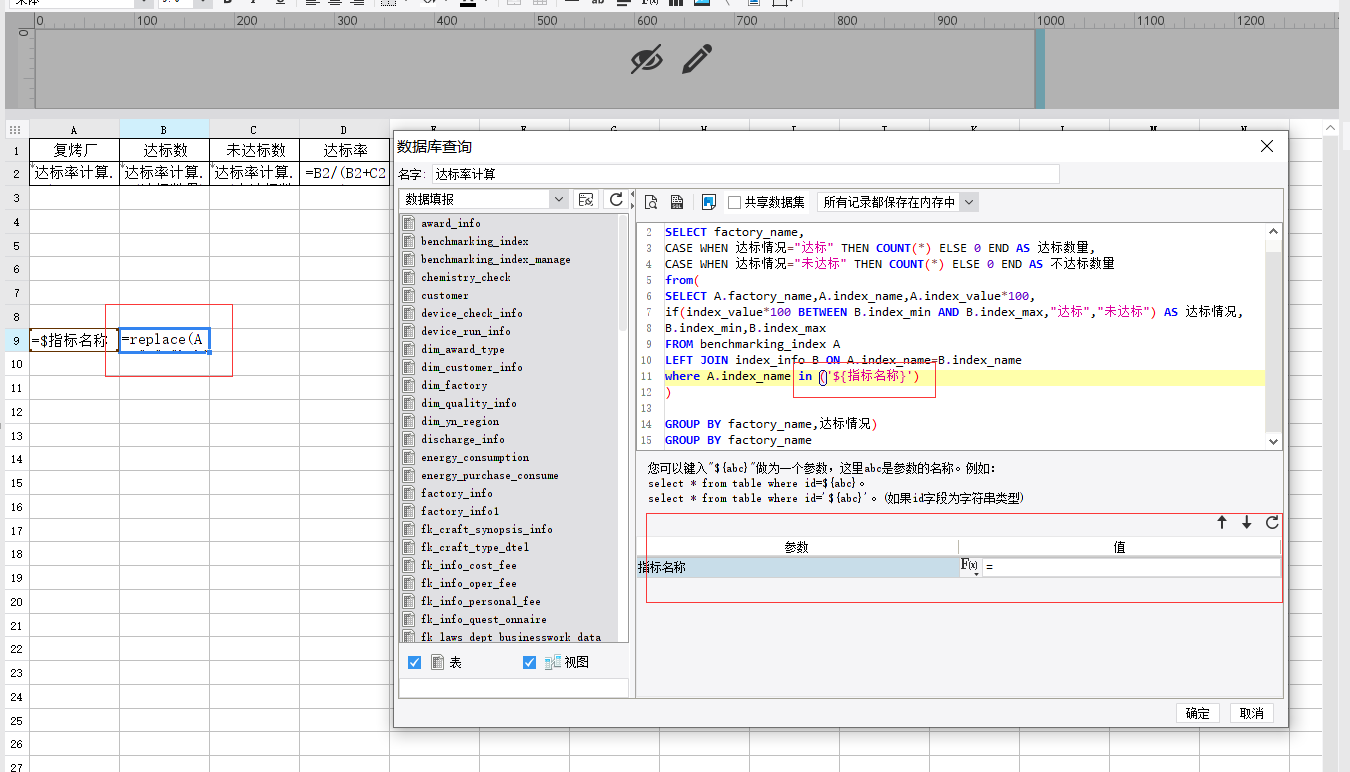1350x772 pixels.
Task: Select the fk_info_quest_onnaire table
Action: (483, 619)
